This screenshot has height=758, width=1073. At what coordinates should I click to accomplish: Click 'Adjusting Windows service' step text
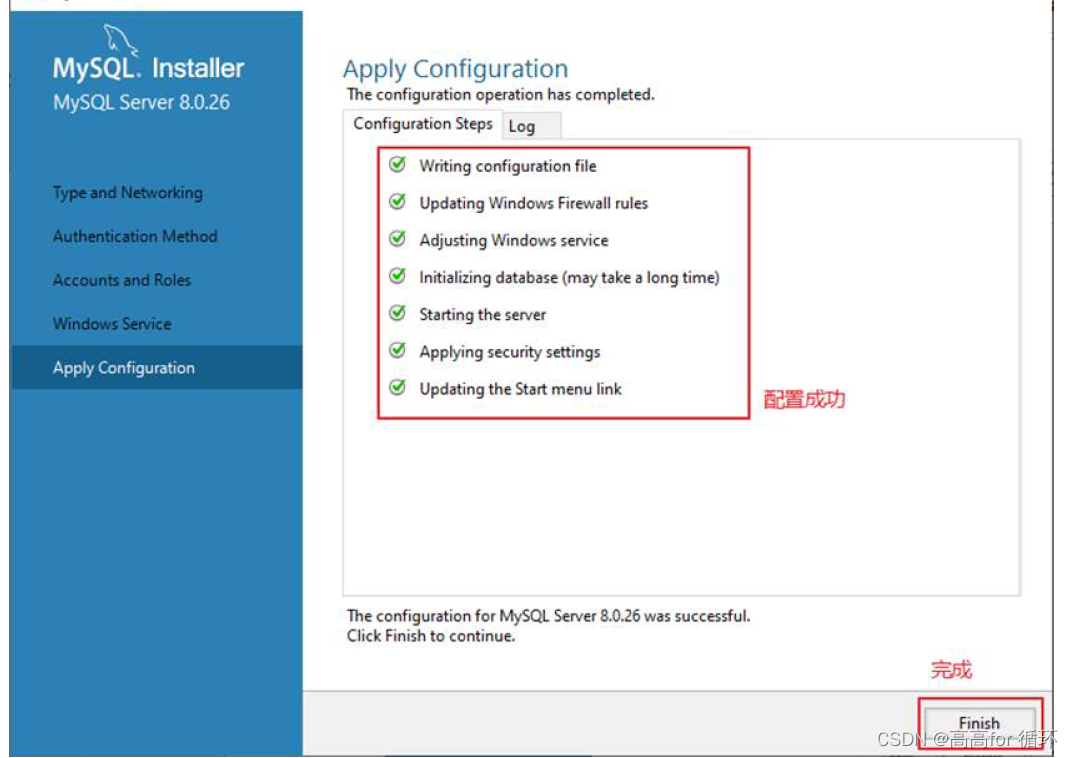point(514,240)
